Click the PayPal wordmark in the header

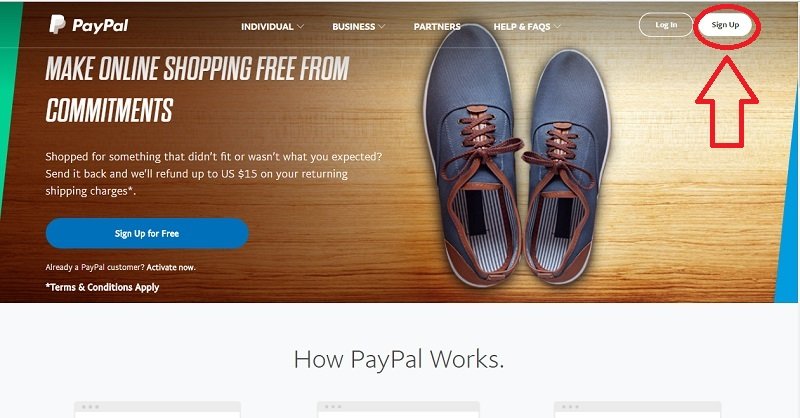(x=100, y=25)
